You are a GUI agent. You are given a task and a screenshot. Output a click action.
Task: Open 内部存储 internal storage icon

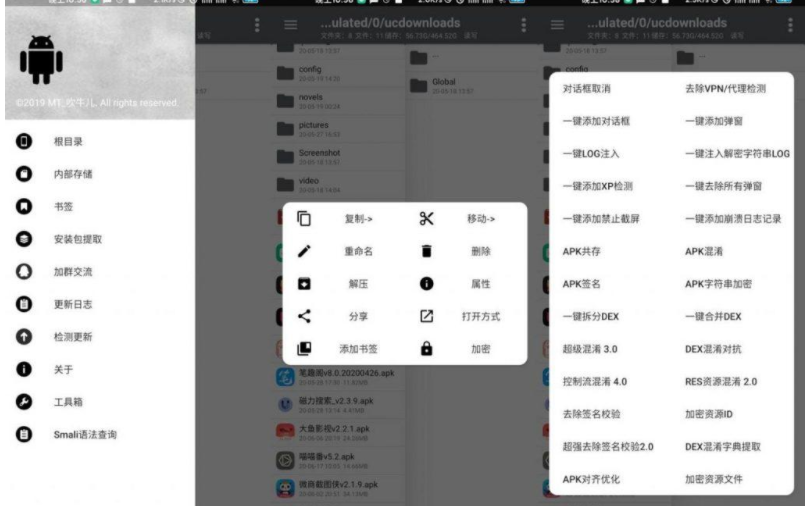click(24, 174)
